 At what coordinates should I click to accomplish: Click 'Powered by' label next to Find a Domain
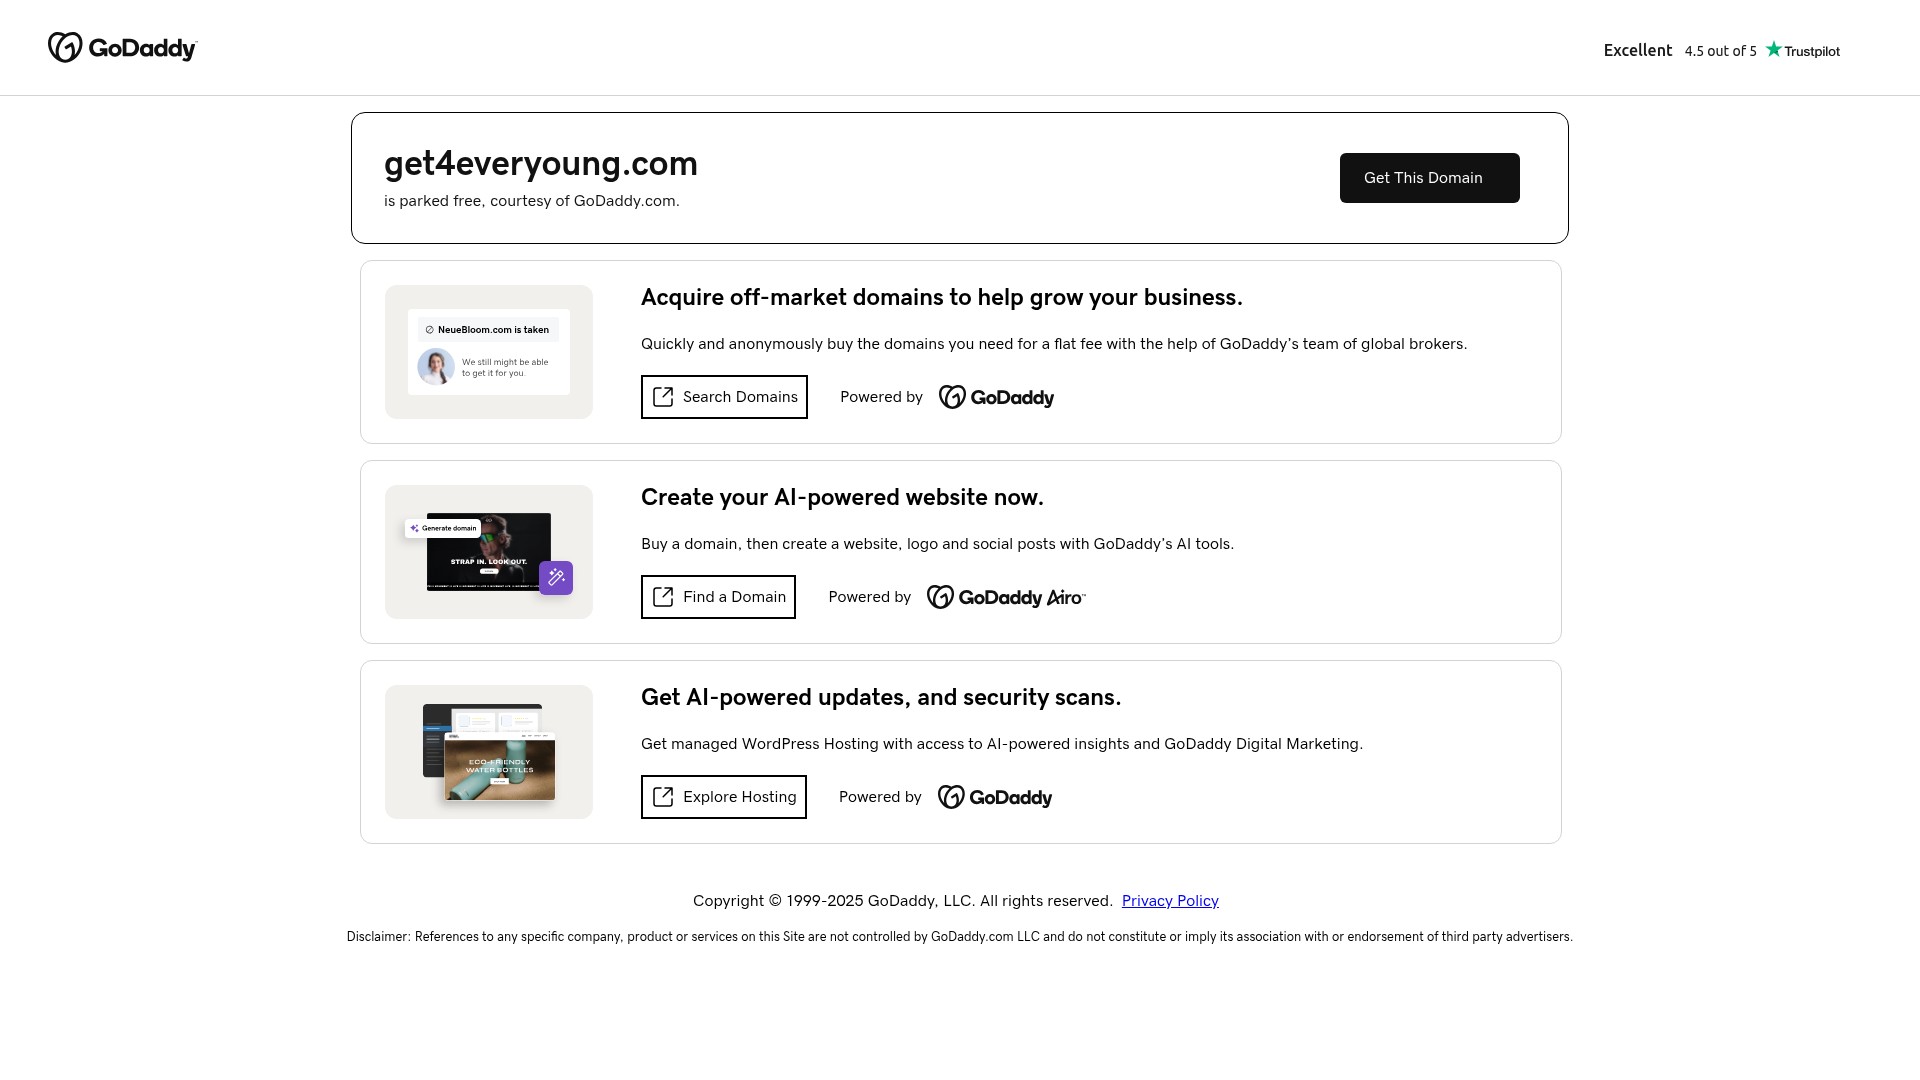tap(870, 597)
